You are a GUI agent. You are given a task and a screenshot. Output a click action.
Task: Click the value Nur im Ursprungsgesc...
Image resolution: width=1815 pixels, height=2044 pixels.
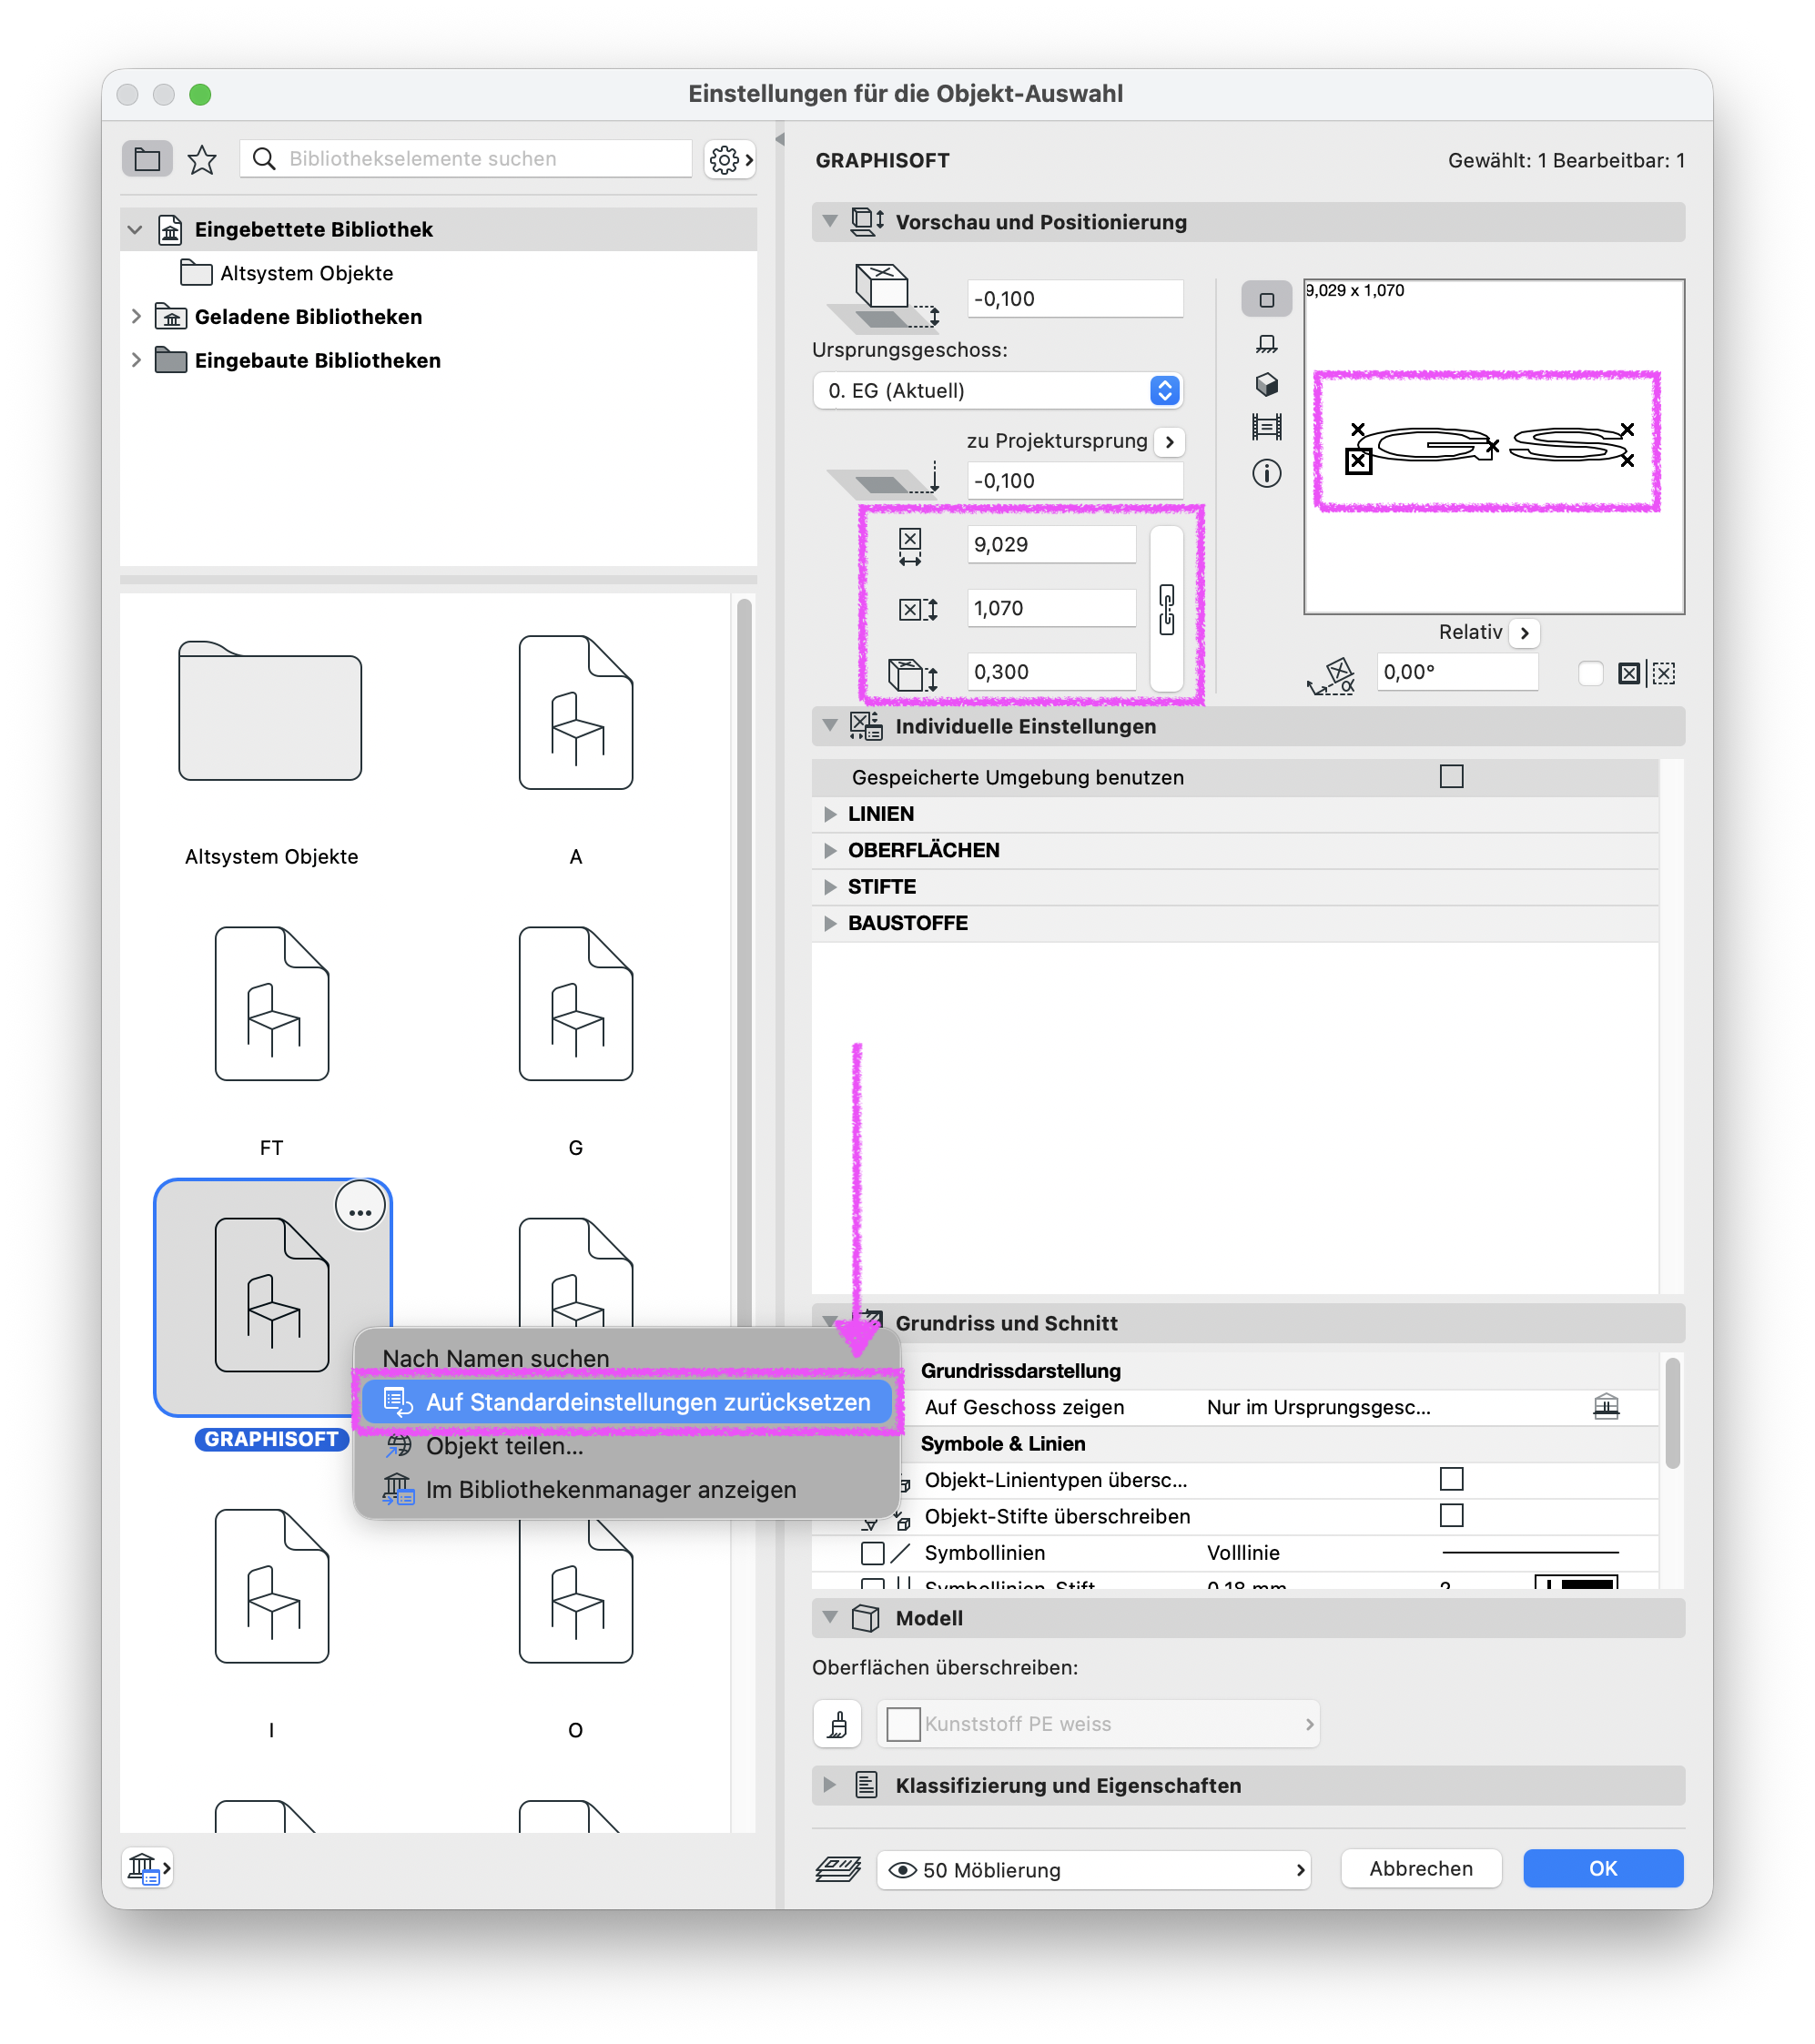tap(1318, 1407)
